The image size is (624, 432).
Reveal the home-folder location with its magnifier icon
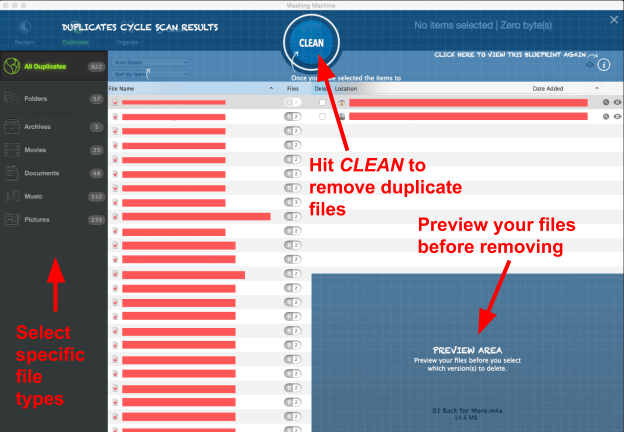pyautogui.click(x=606, y=102)
